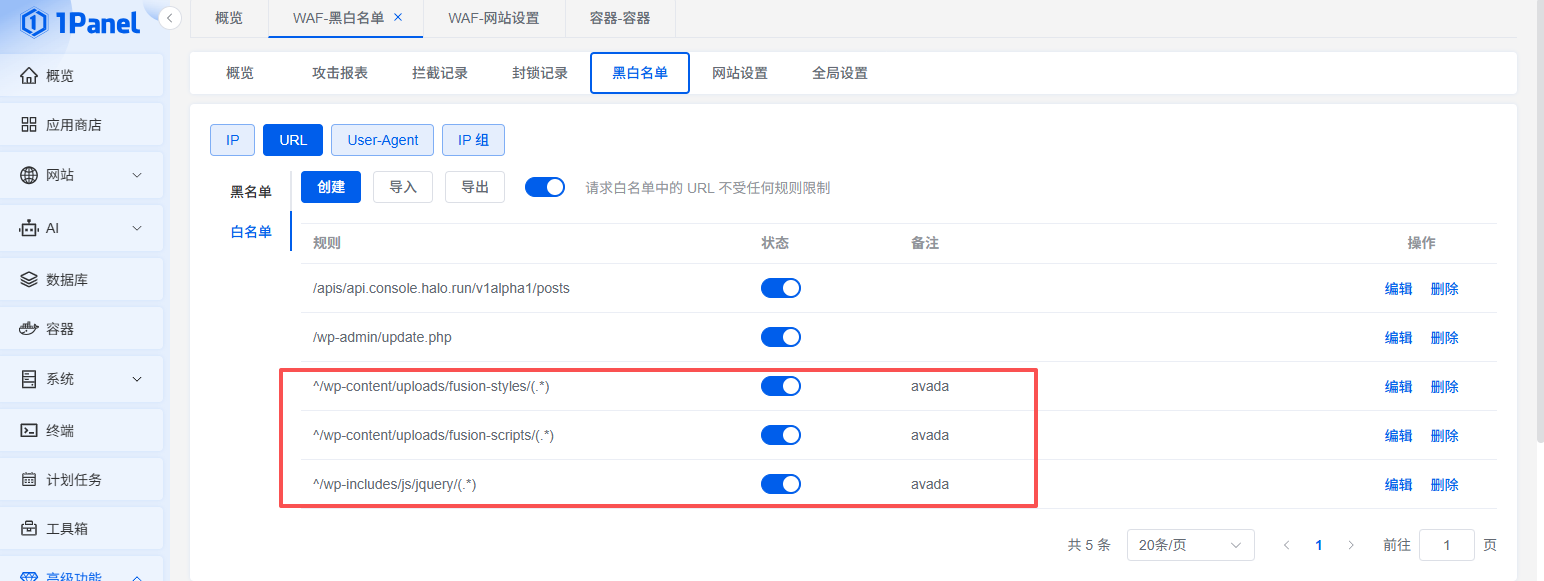This screenshot has height=581, width=1544.
Task: Open 数据库 in the sidebar
Action: pos(82,279)
